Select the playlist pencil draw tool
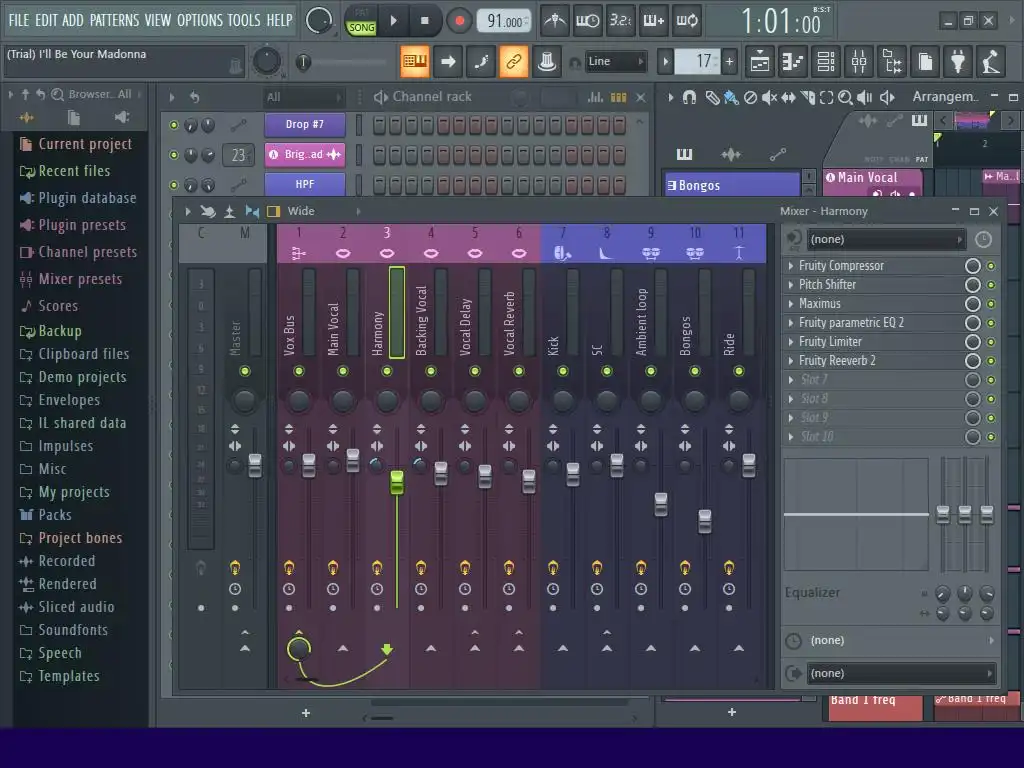This screenshot has width=1024, height=768. (x=712, y=97)
